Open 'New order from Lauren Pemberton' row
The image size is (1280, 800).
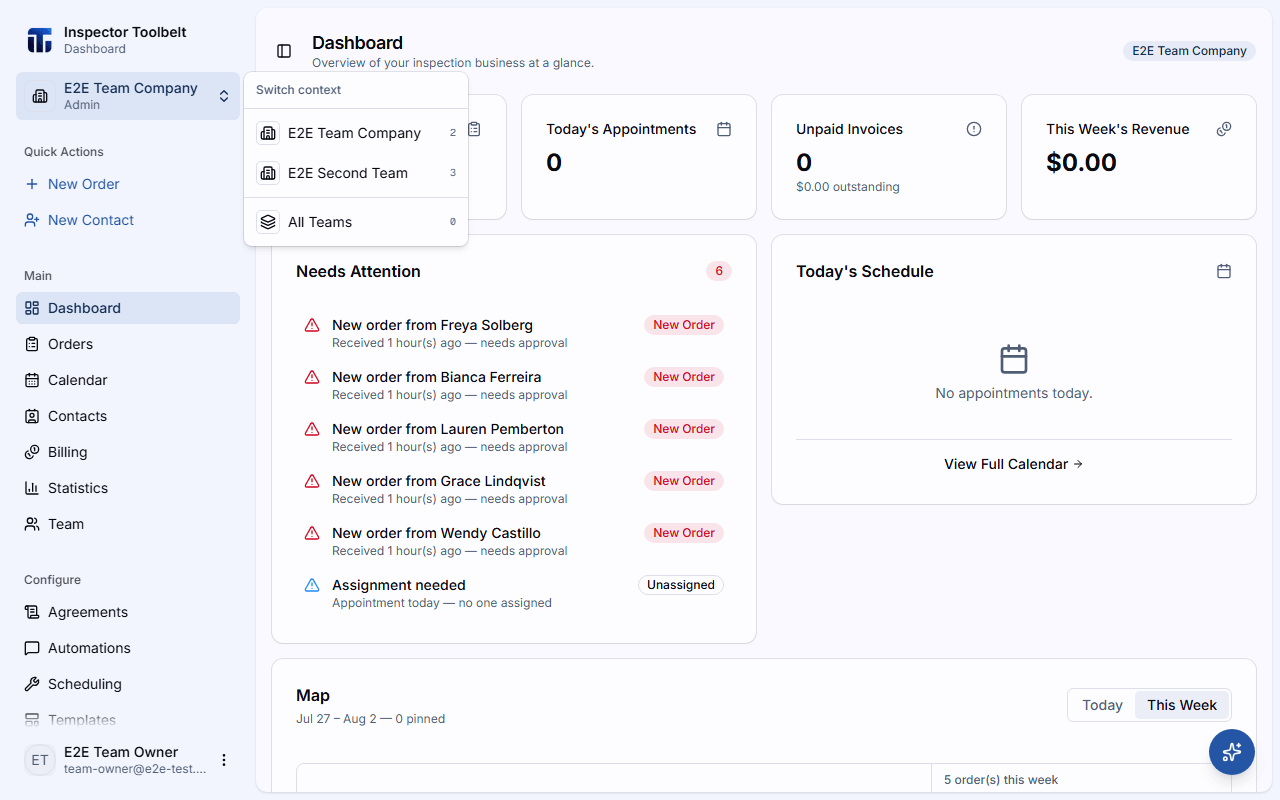[x=514, y=438]
